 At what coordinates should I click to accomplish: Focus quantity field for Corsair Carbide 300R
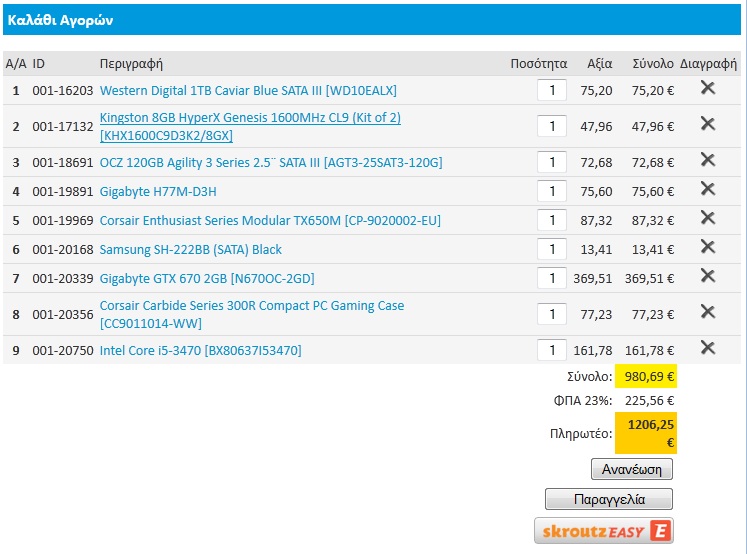(x=552, y=314)
